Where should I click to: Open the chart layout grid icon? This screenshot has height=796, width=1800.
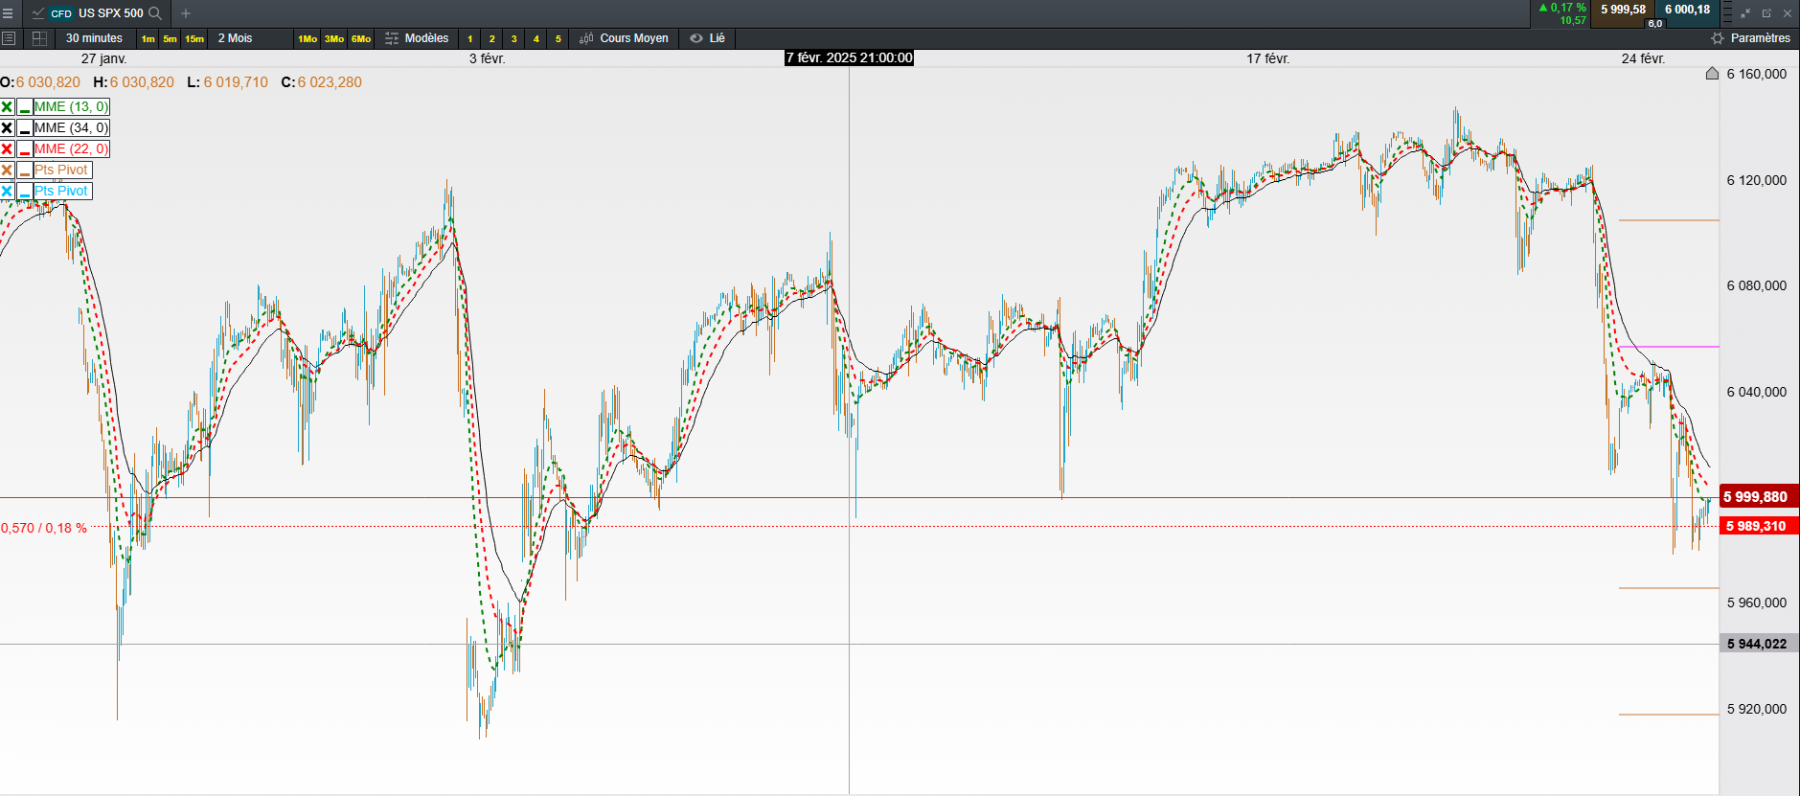[40, 38]
